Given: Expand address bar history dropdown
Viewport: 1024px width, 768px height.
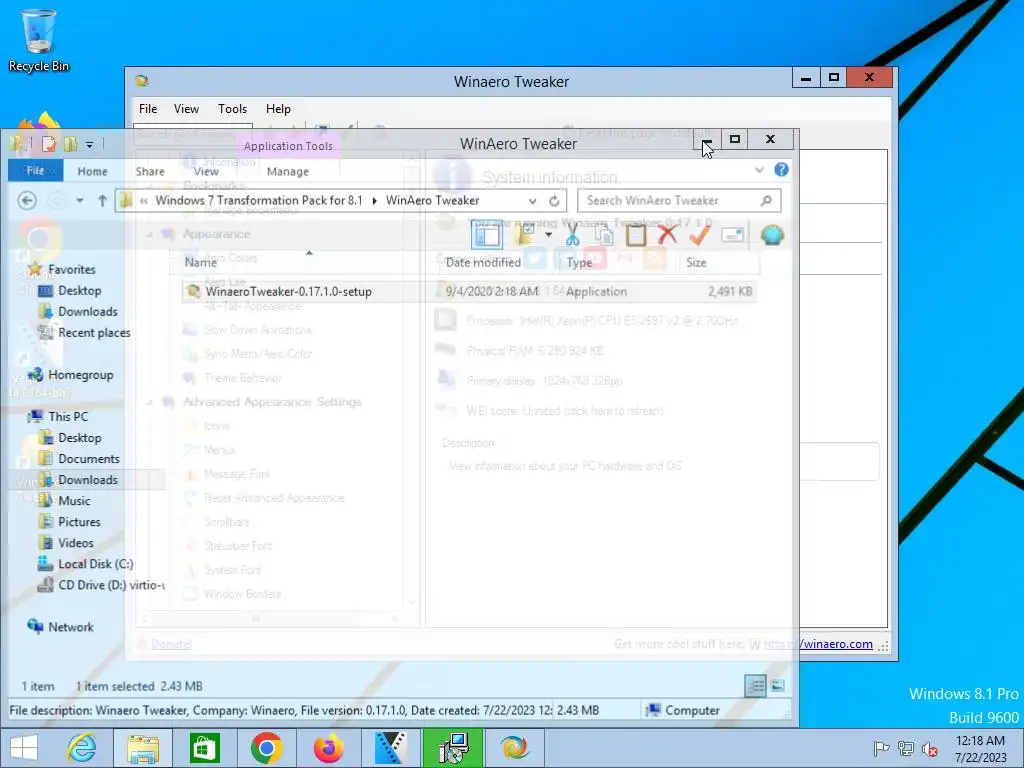Looking at the screenshot, I should (x=532, y=201).
